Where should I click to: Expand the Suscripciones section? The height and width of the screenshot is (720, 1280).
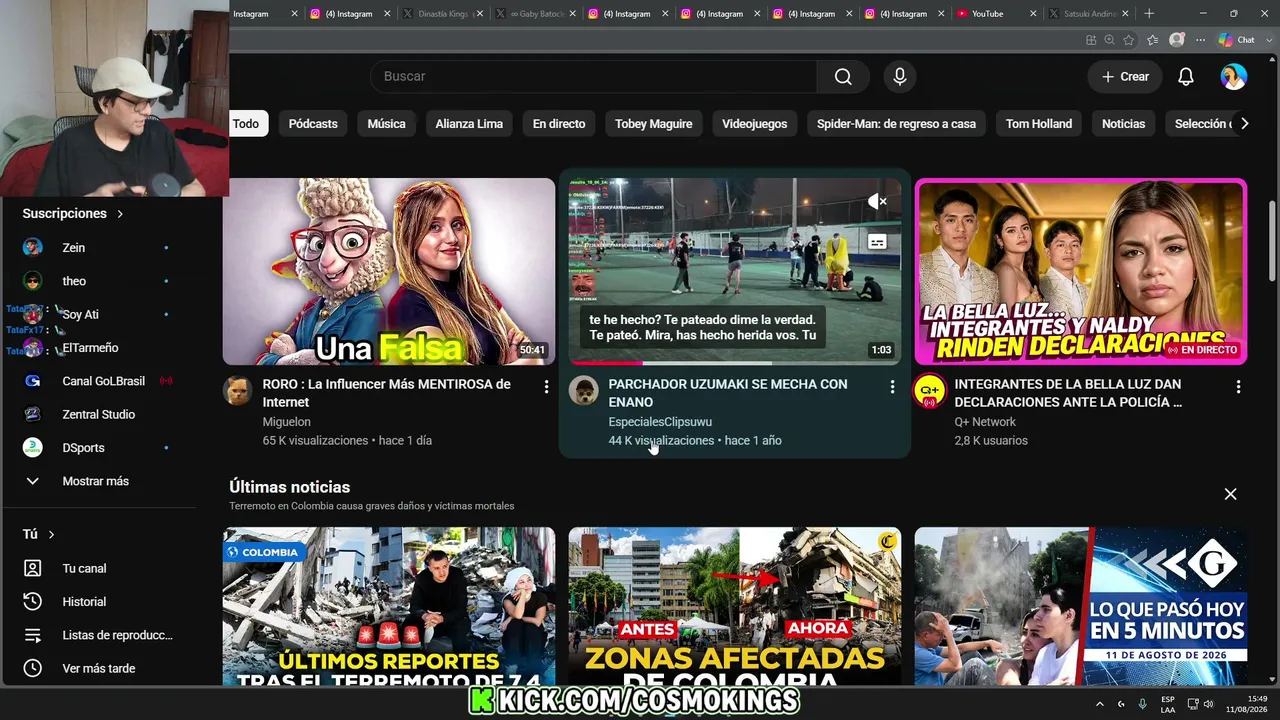(73, 214)
